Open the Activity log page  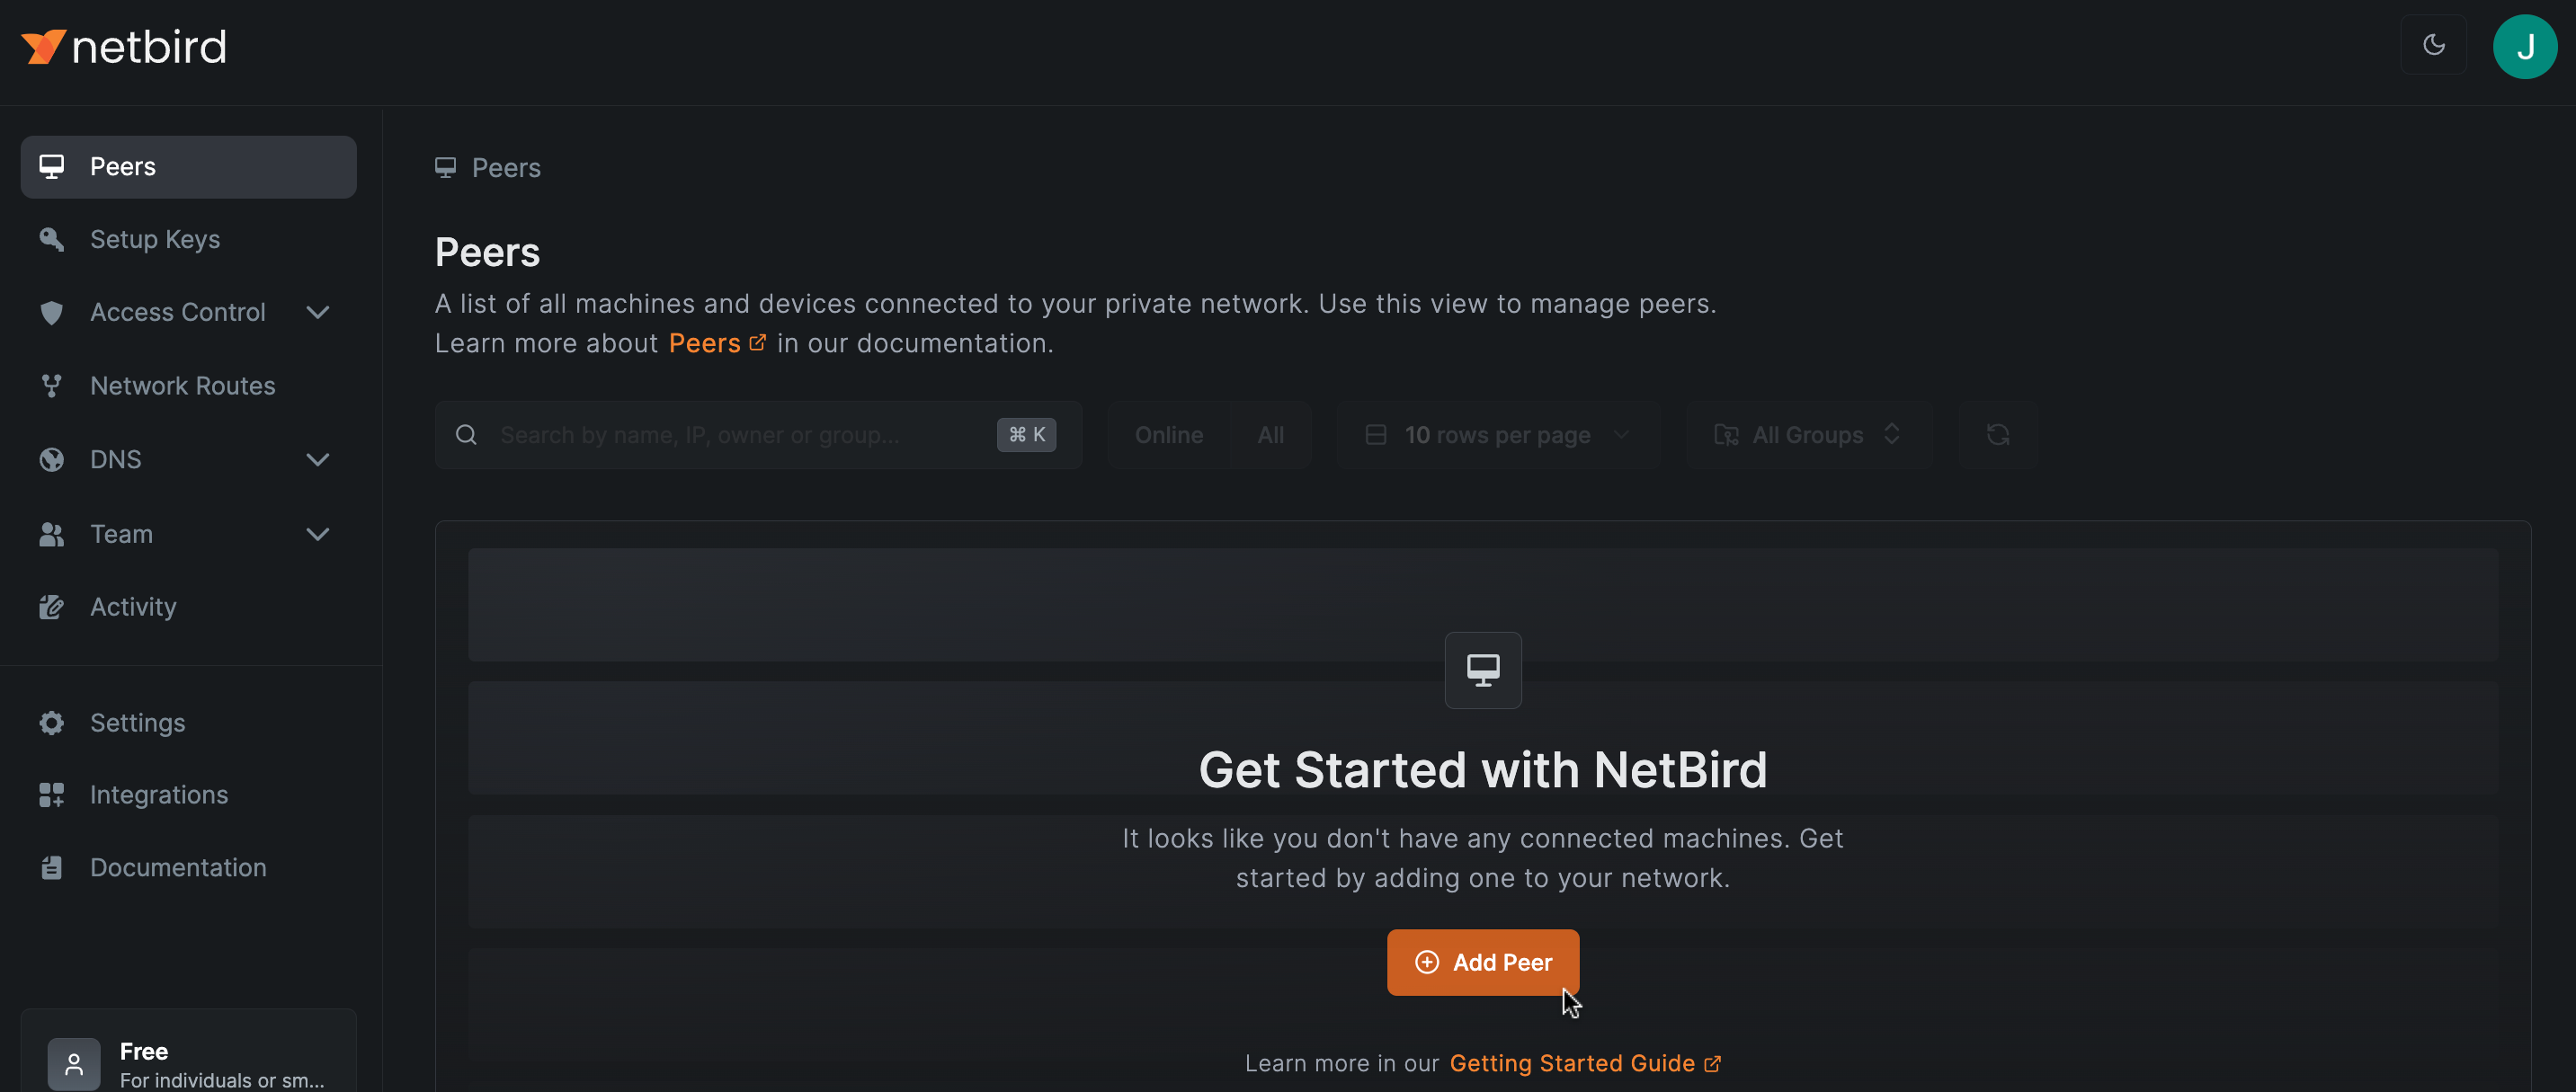(133, 607)
